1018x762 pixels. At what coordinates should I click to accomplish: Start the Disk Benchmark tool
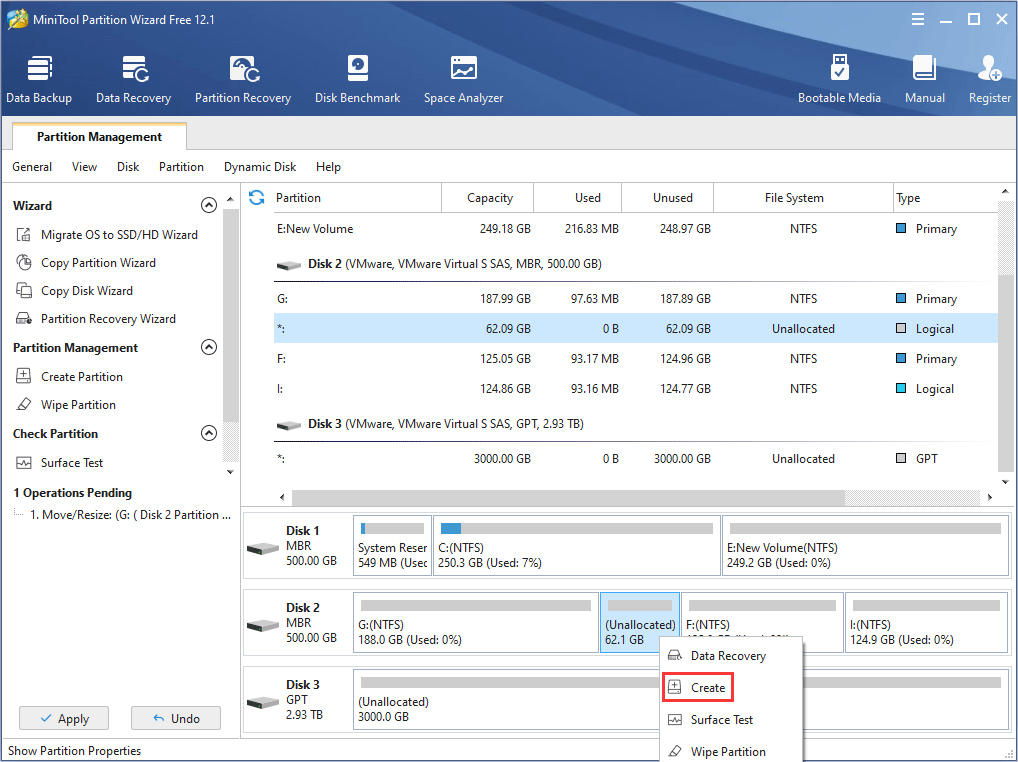point(357,79)
